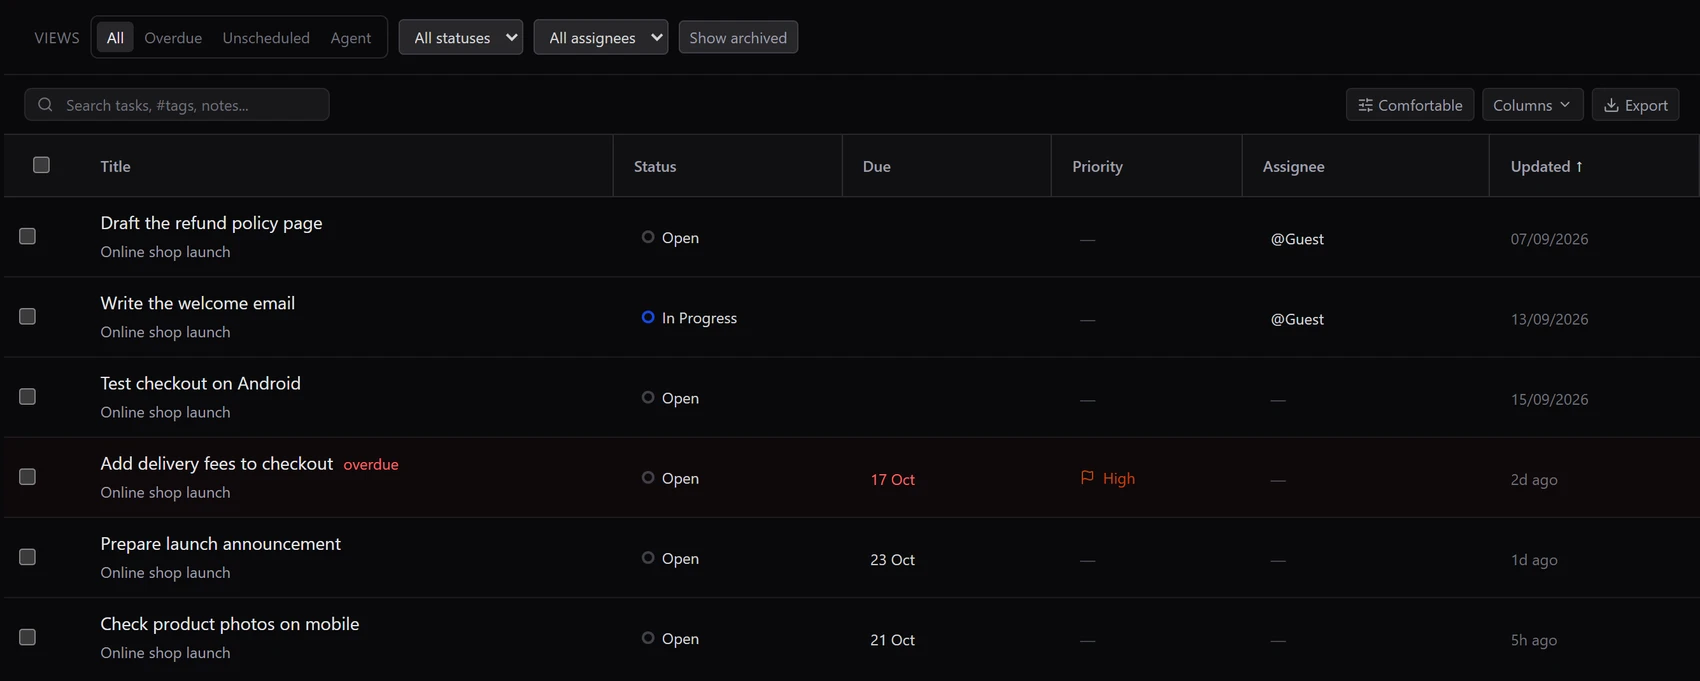This screenshot has width=1700, height=681.
Task: Select the Agent view tab
Action: [x=351, y=38]
